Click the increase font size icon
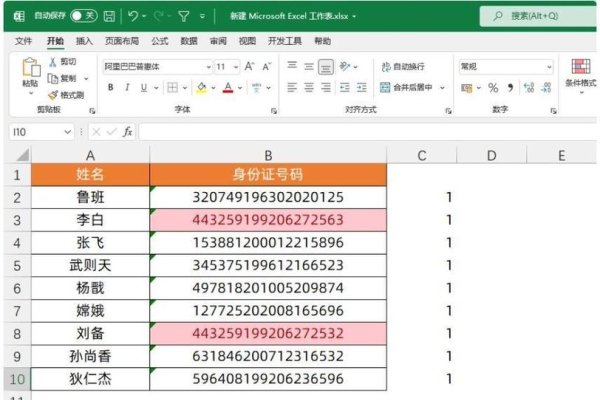 click(249, 67)
